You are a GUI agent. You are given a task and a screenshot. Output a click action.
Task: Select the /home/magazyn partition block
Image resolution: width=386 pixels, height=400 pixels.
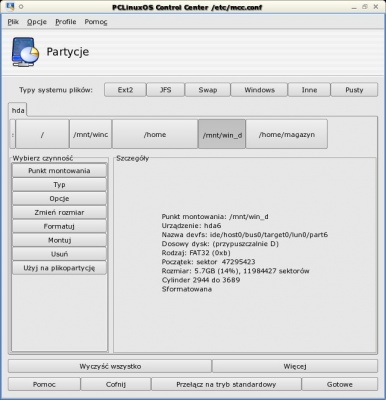[287, 134]
